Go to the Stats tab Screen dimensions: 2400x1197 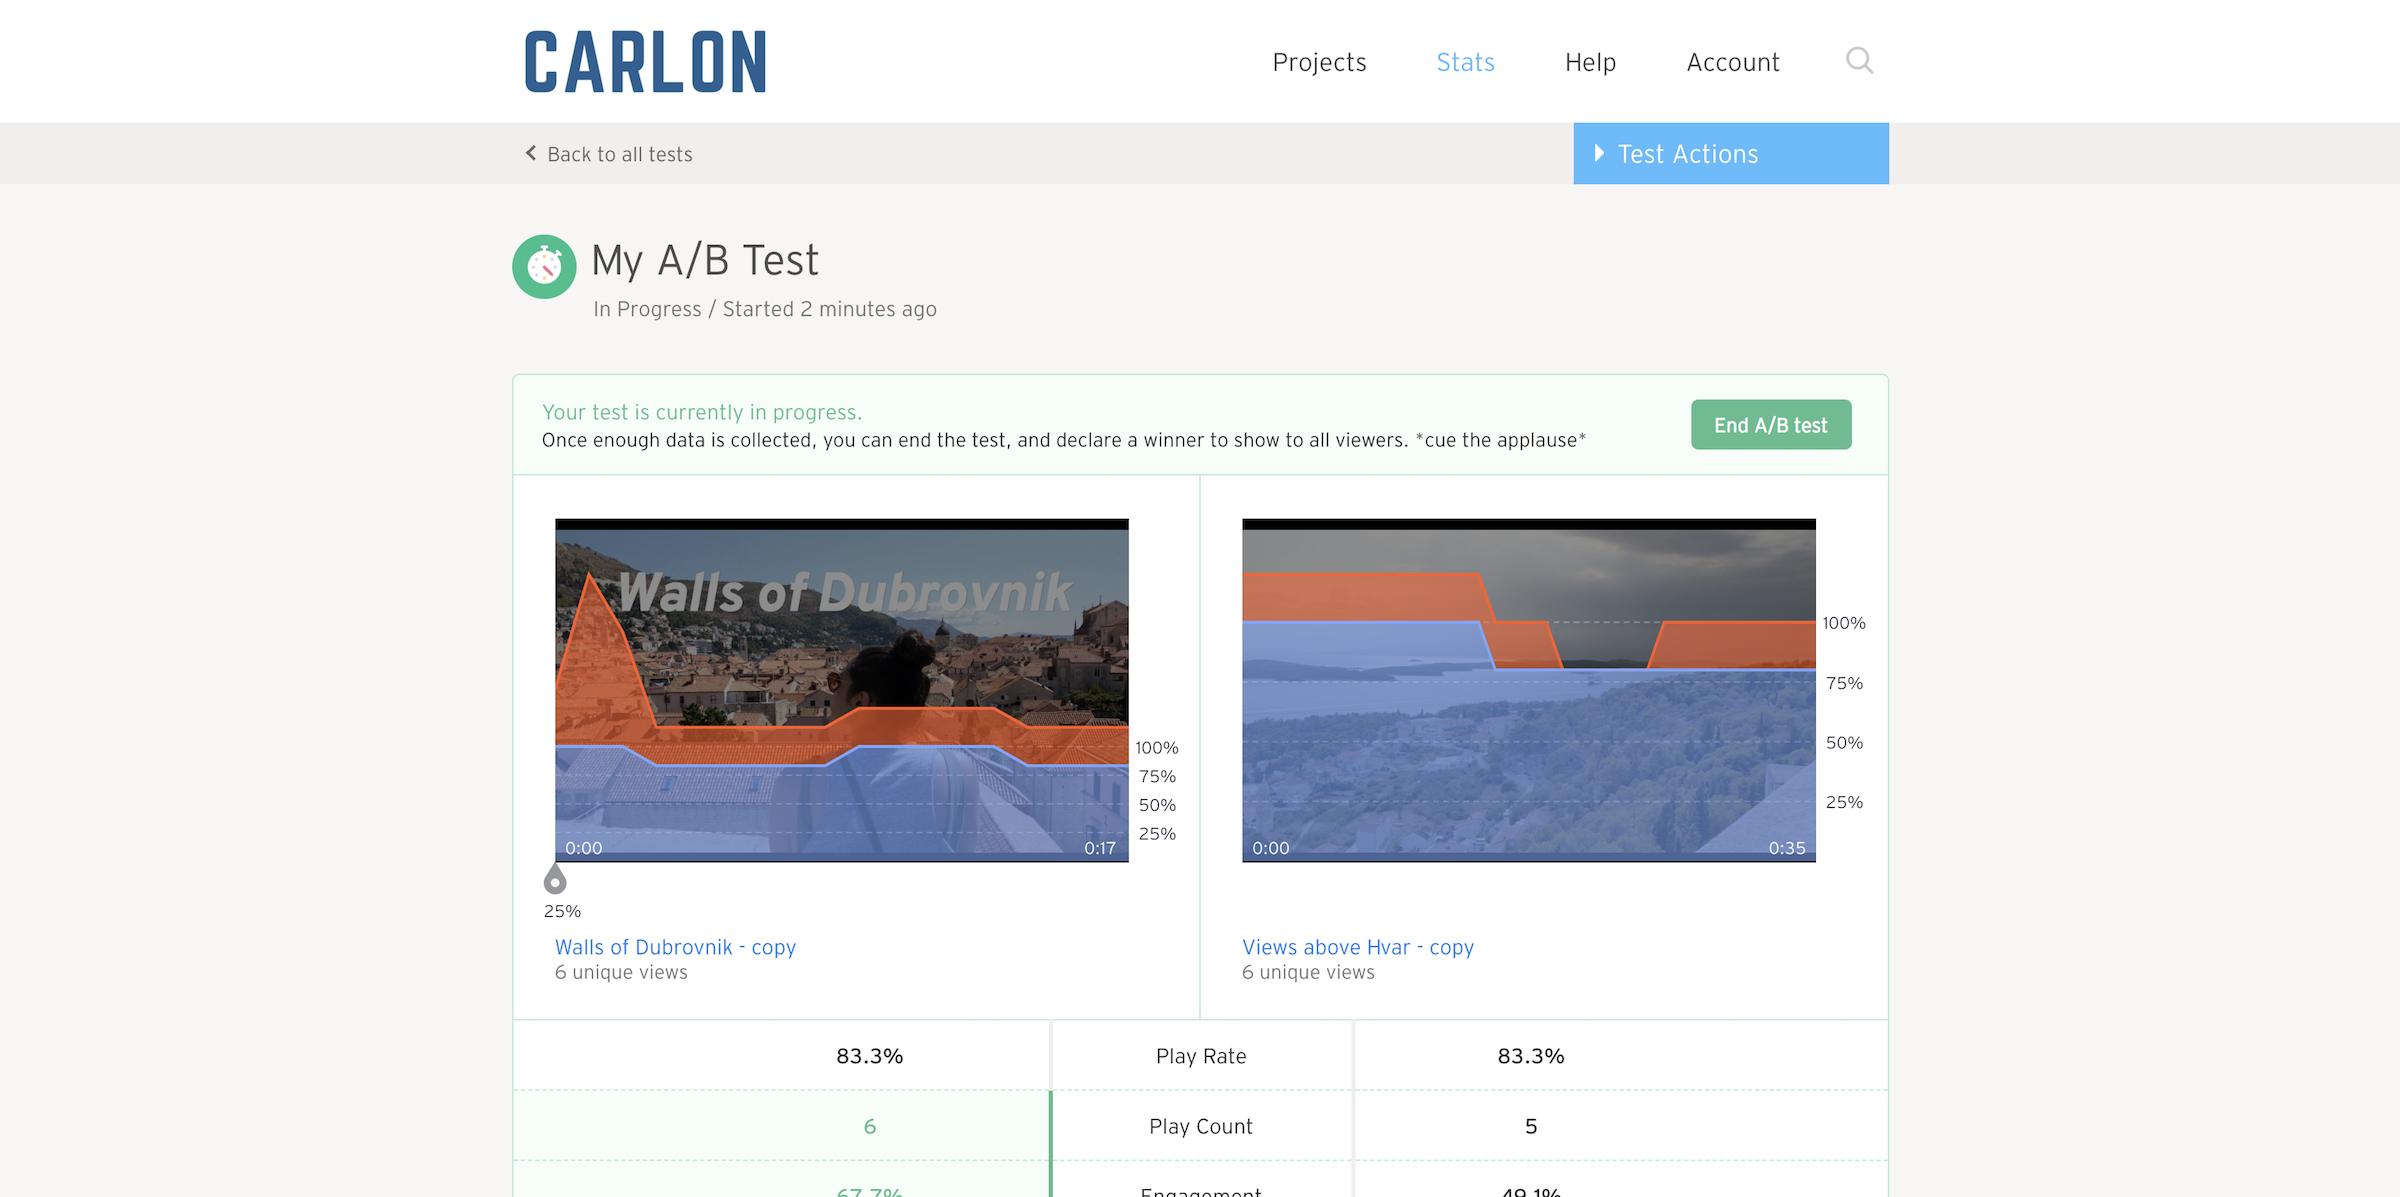pyautogui.click(x=1465, y=62)
